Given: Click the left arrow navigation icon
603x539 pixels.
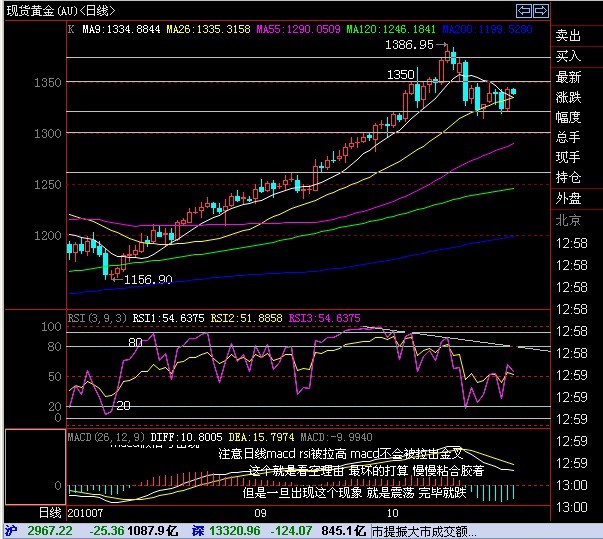Looking at the screenshot, I should point(524,11).
